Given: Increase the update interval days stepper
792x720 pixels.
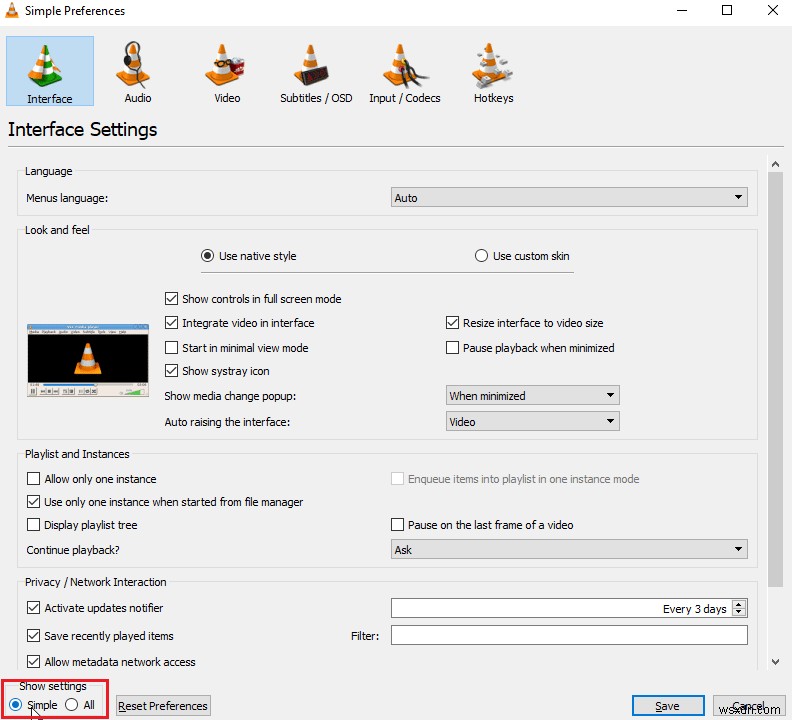Looking at the screenshot, I should click(739, 604).
